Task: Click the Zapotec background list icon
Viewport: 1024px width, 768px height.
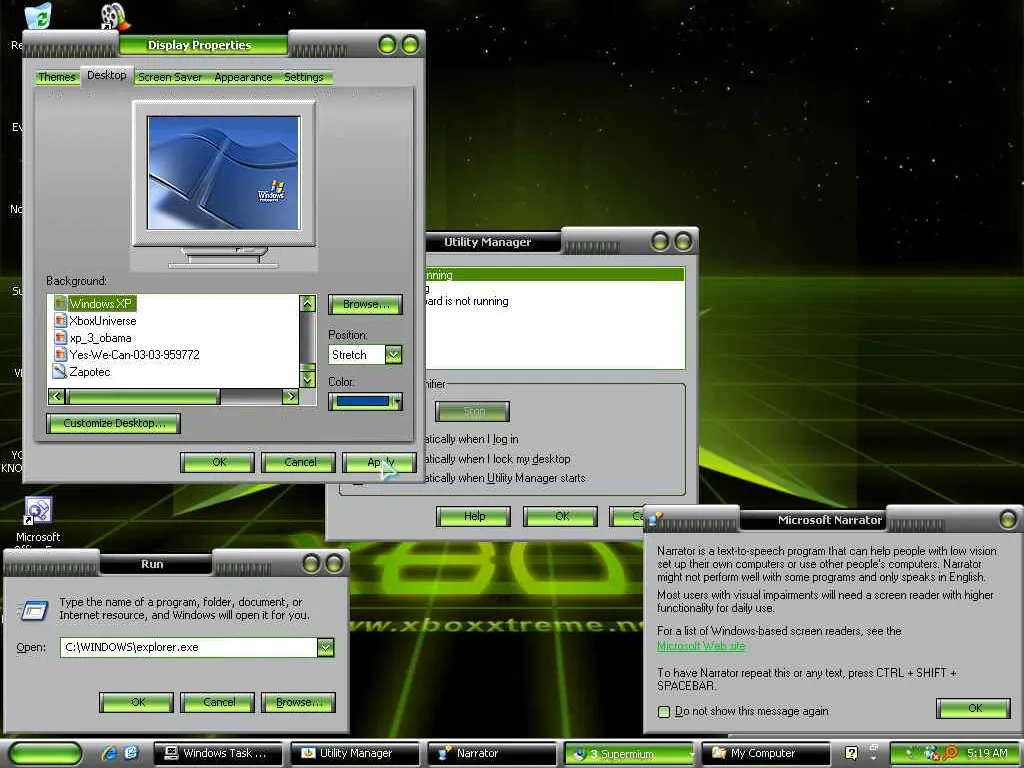Action: tap(60, 371)
